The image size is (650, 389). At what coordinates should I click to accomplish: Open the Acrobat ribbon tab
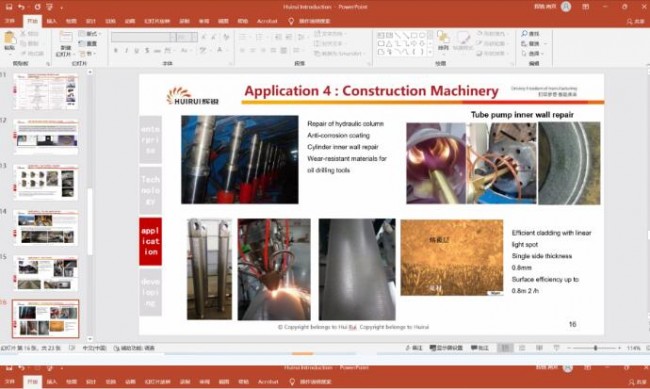[x=267, y=21]
